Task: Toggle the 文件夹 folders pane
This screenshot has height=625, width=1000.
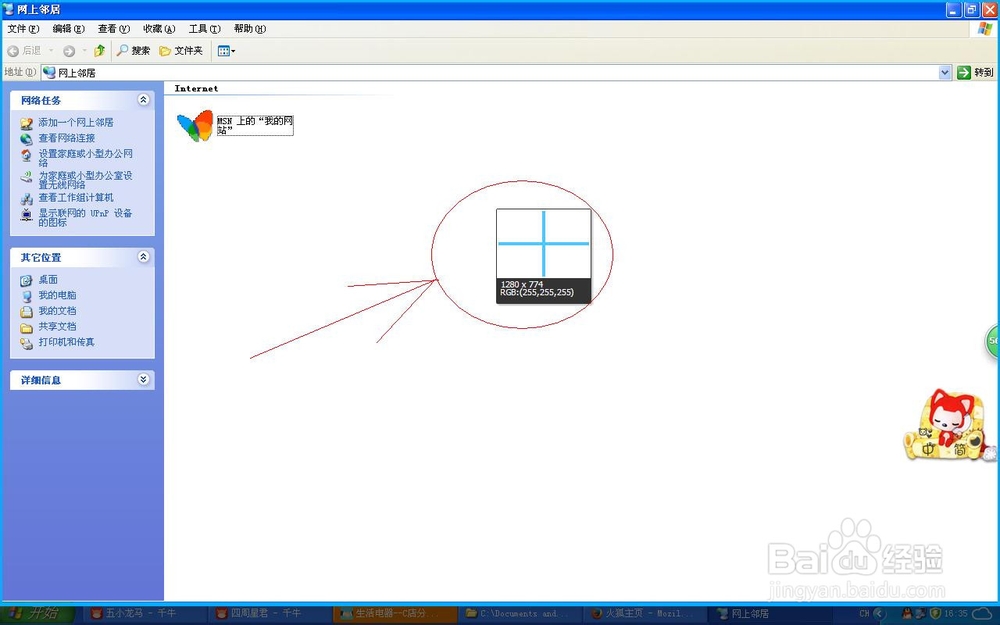Action: 181,50
